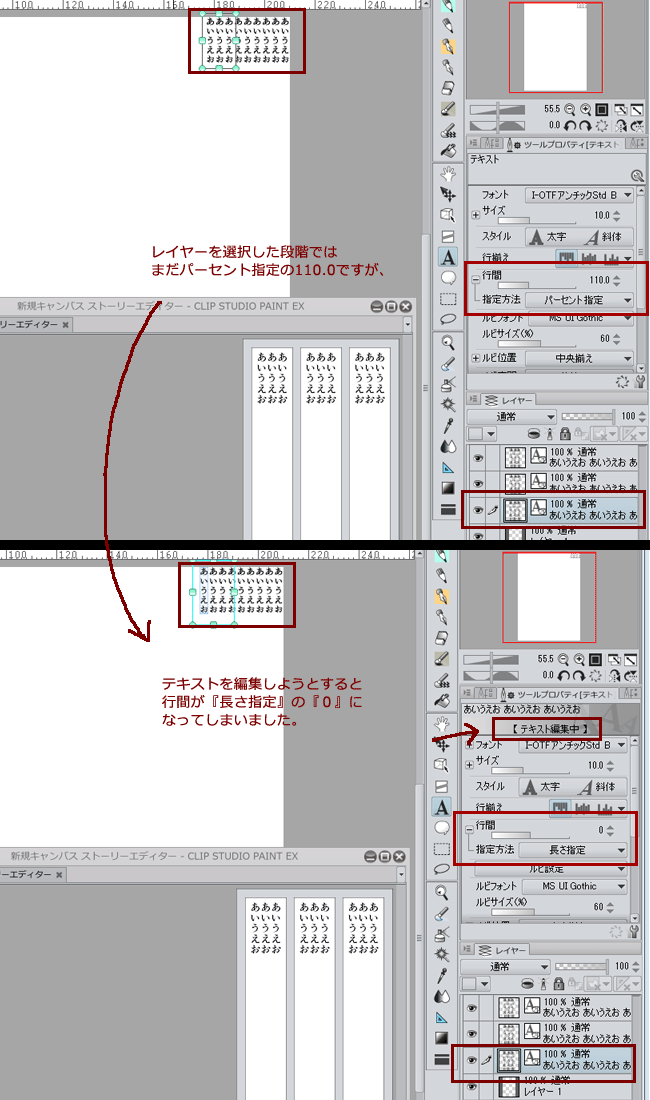
Task: Select the Lasso tool in the upper screenshot
Action: [448, 319]
